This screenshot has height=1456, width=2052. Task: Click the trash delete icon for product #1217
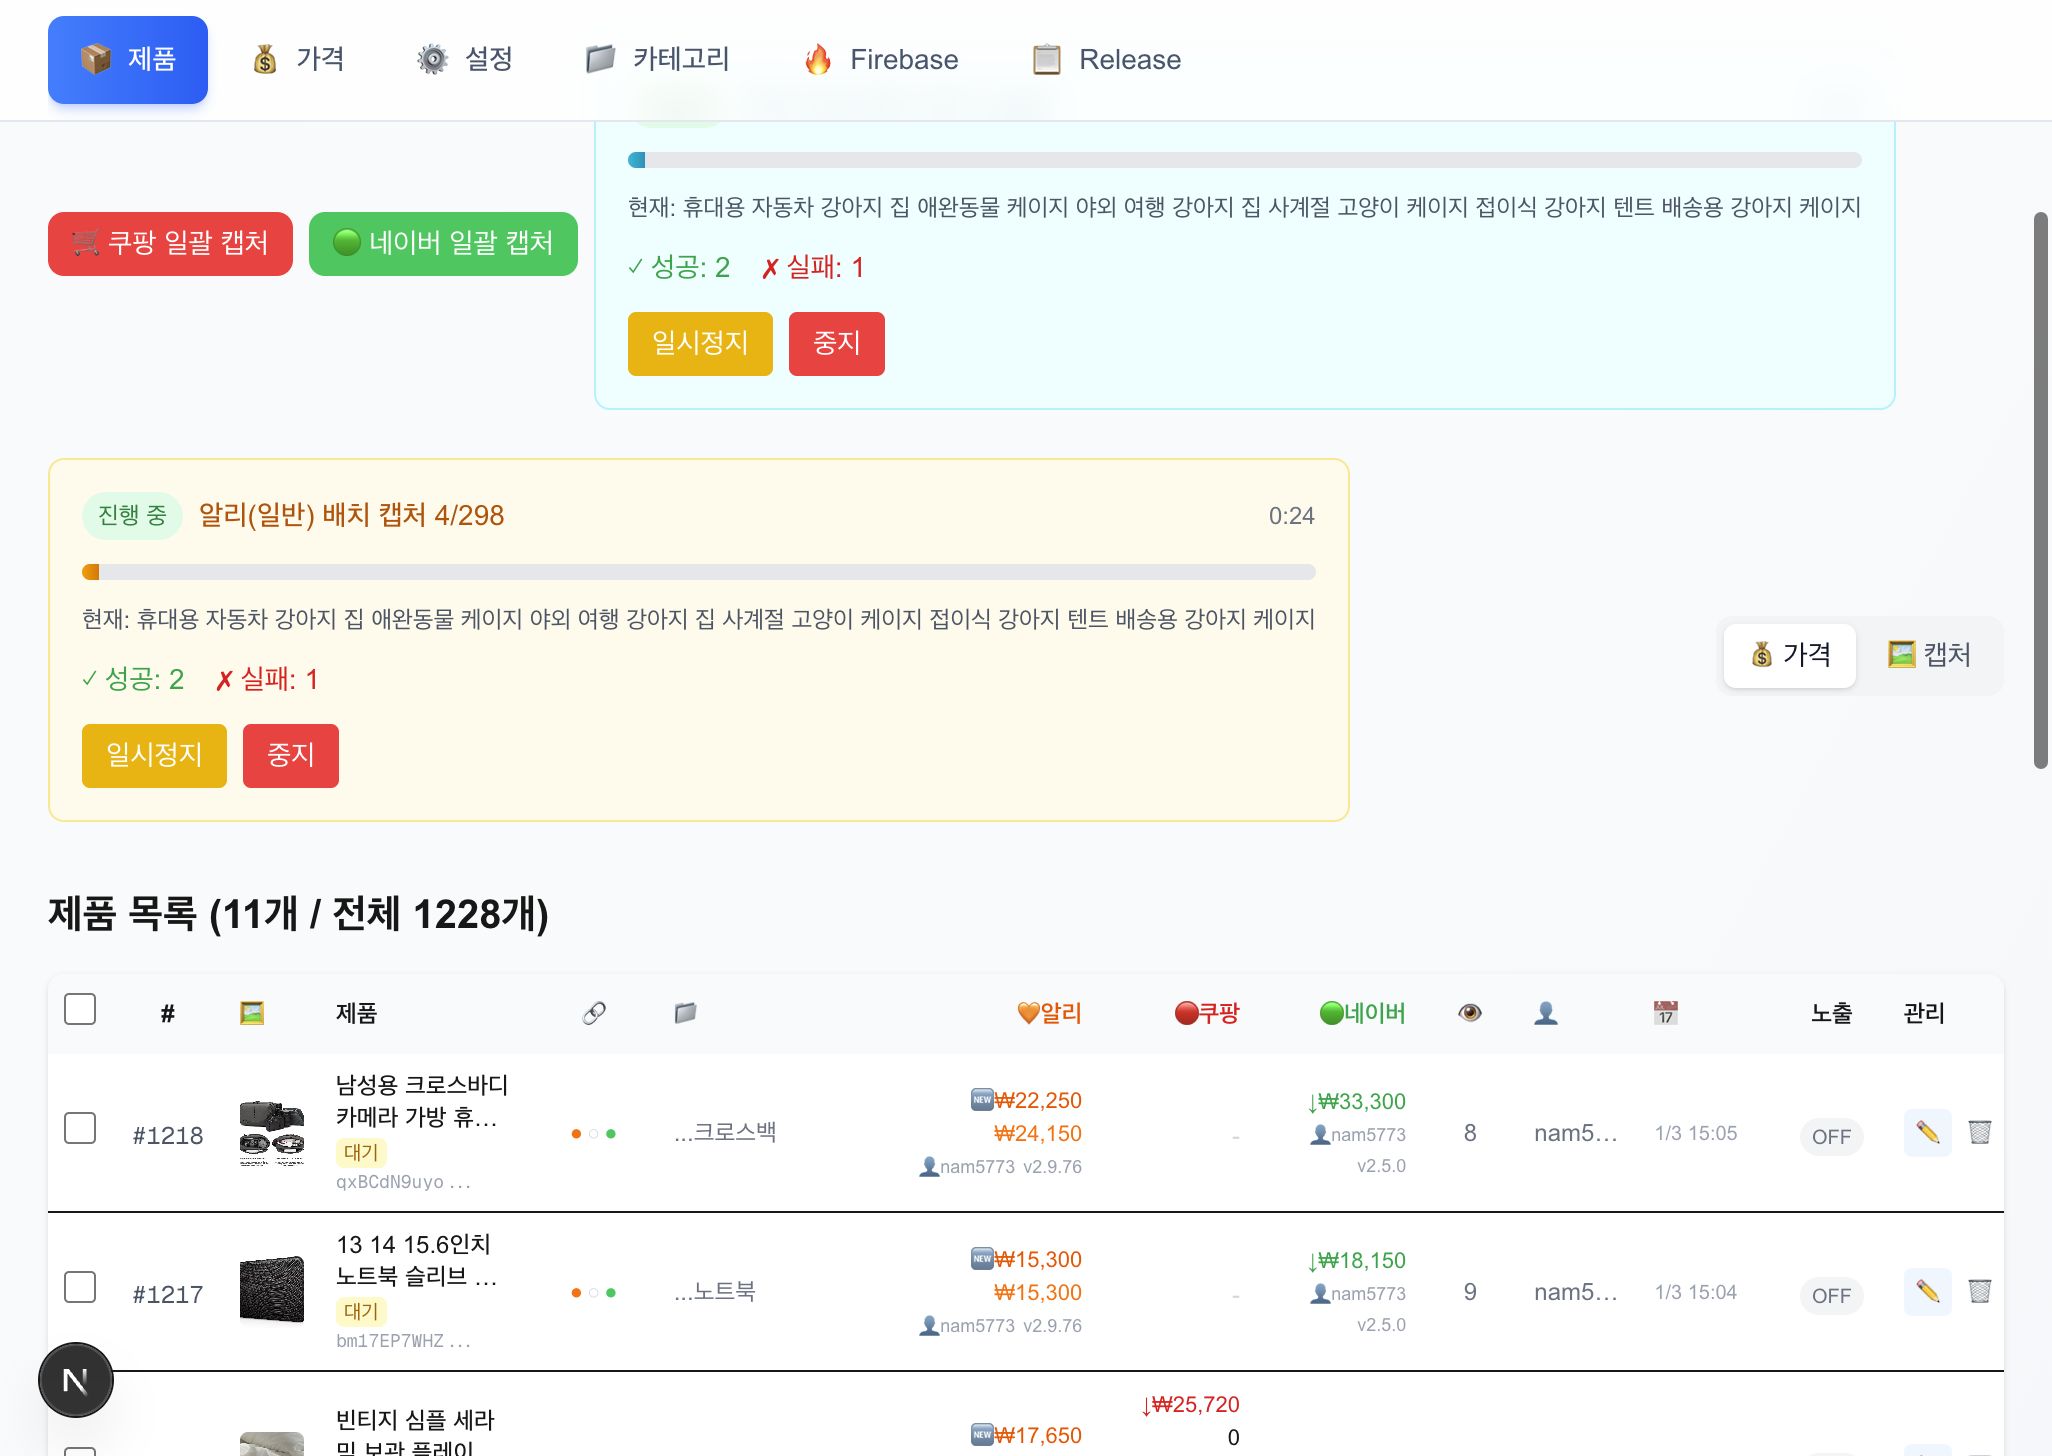(1980, 1291)
